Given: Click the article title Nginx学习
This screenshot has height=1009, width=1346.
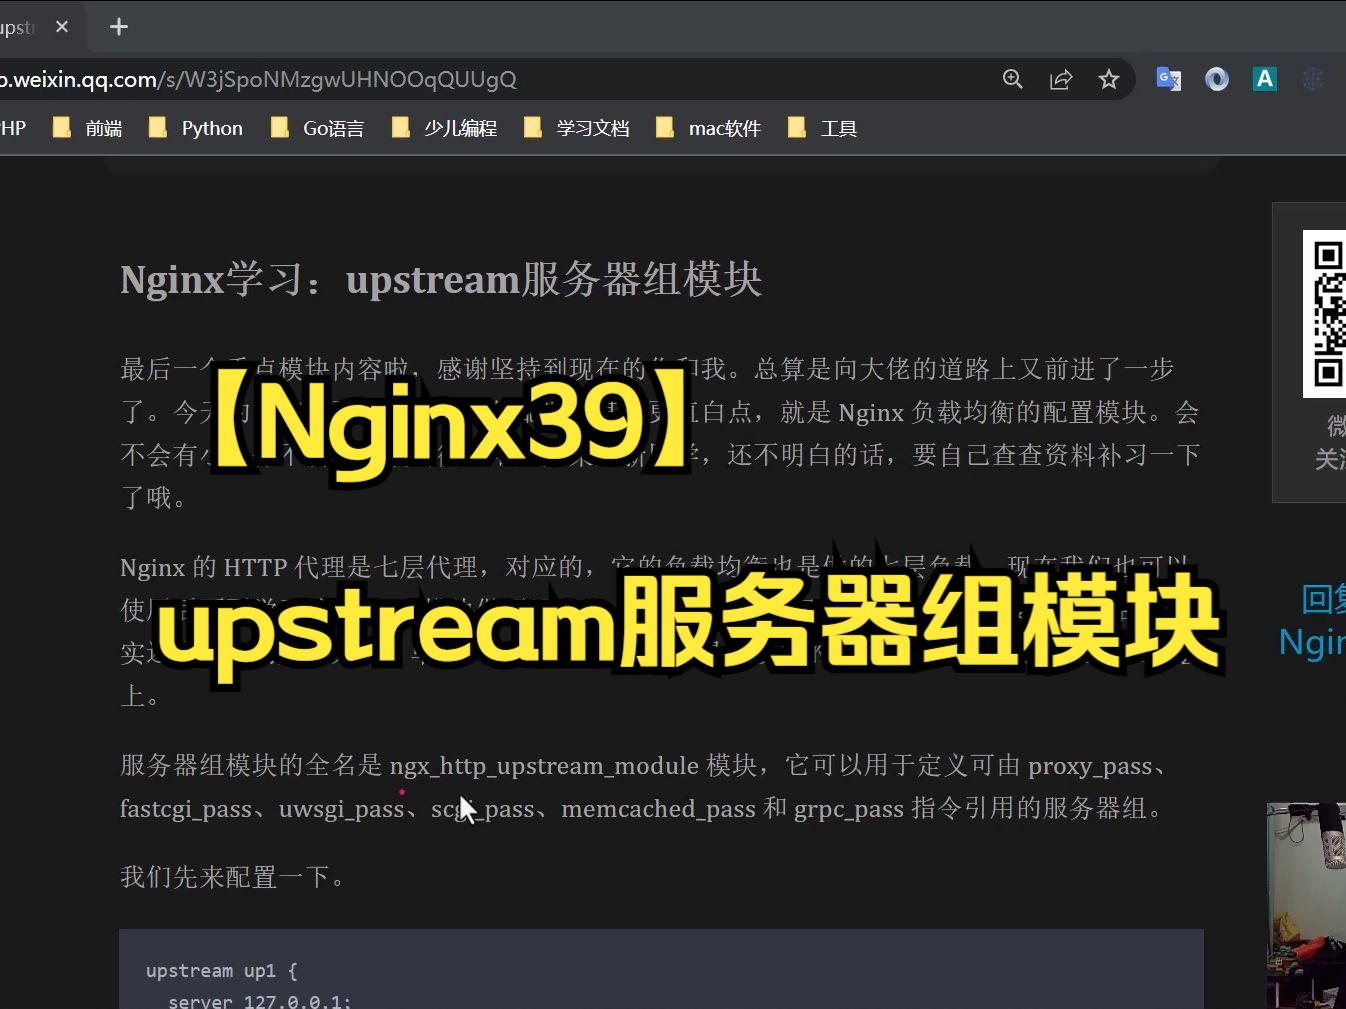Looking at the screenshot, I should pos(441,279).
